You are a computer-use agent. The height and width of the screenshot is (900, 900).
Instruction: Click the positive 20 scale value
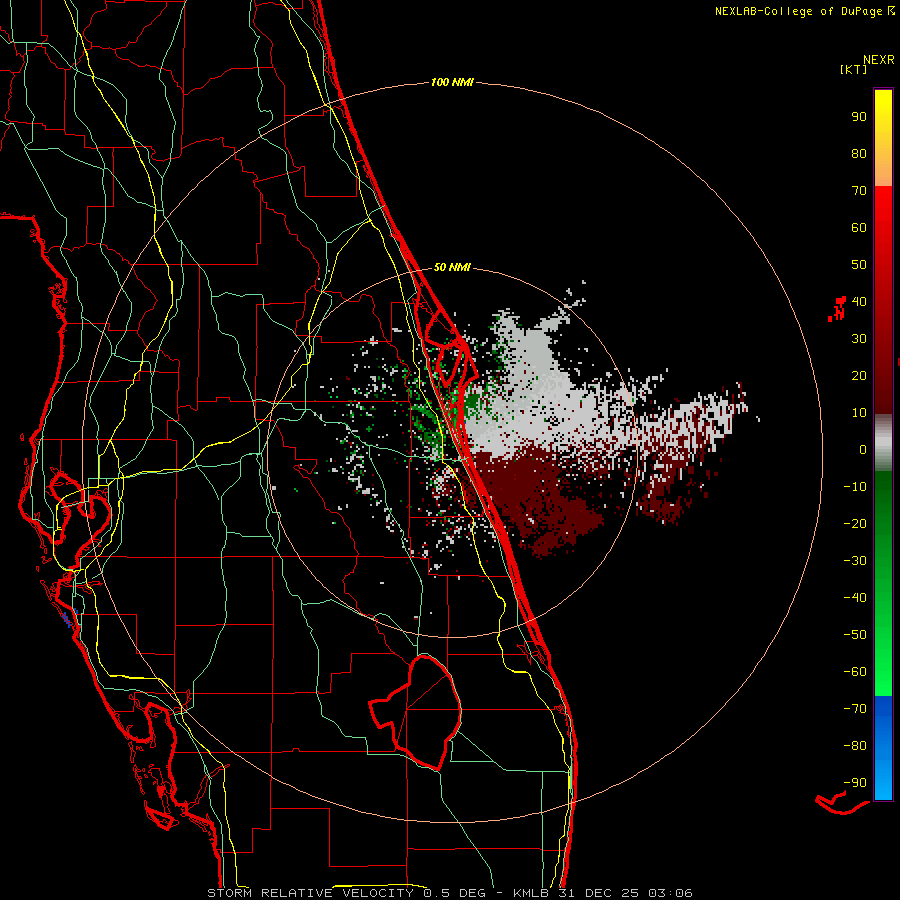859,376
